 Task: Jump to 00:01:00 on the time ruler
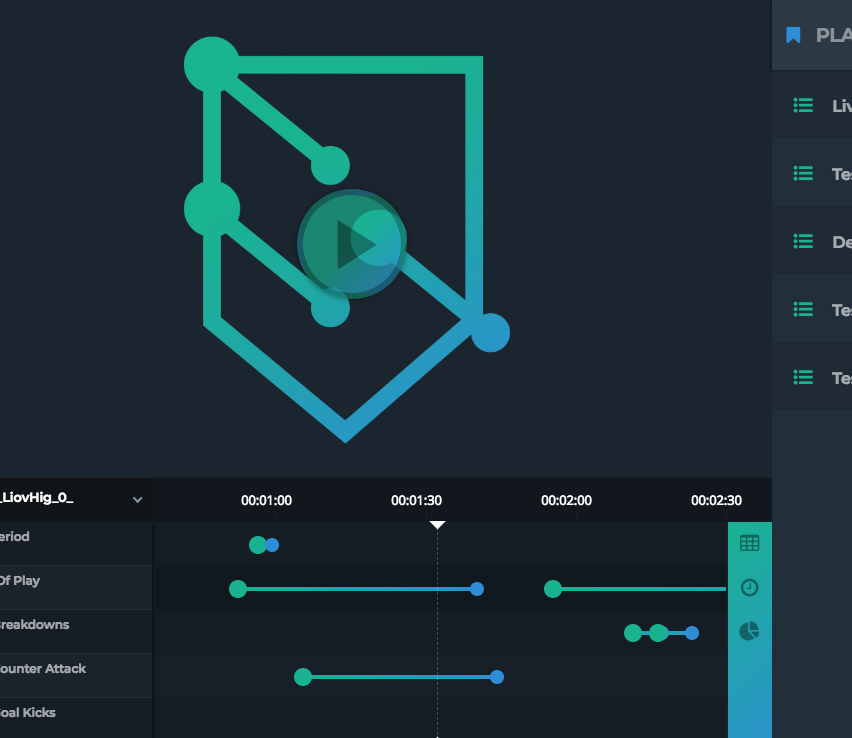tap(266, 501)
